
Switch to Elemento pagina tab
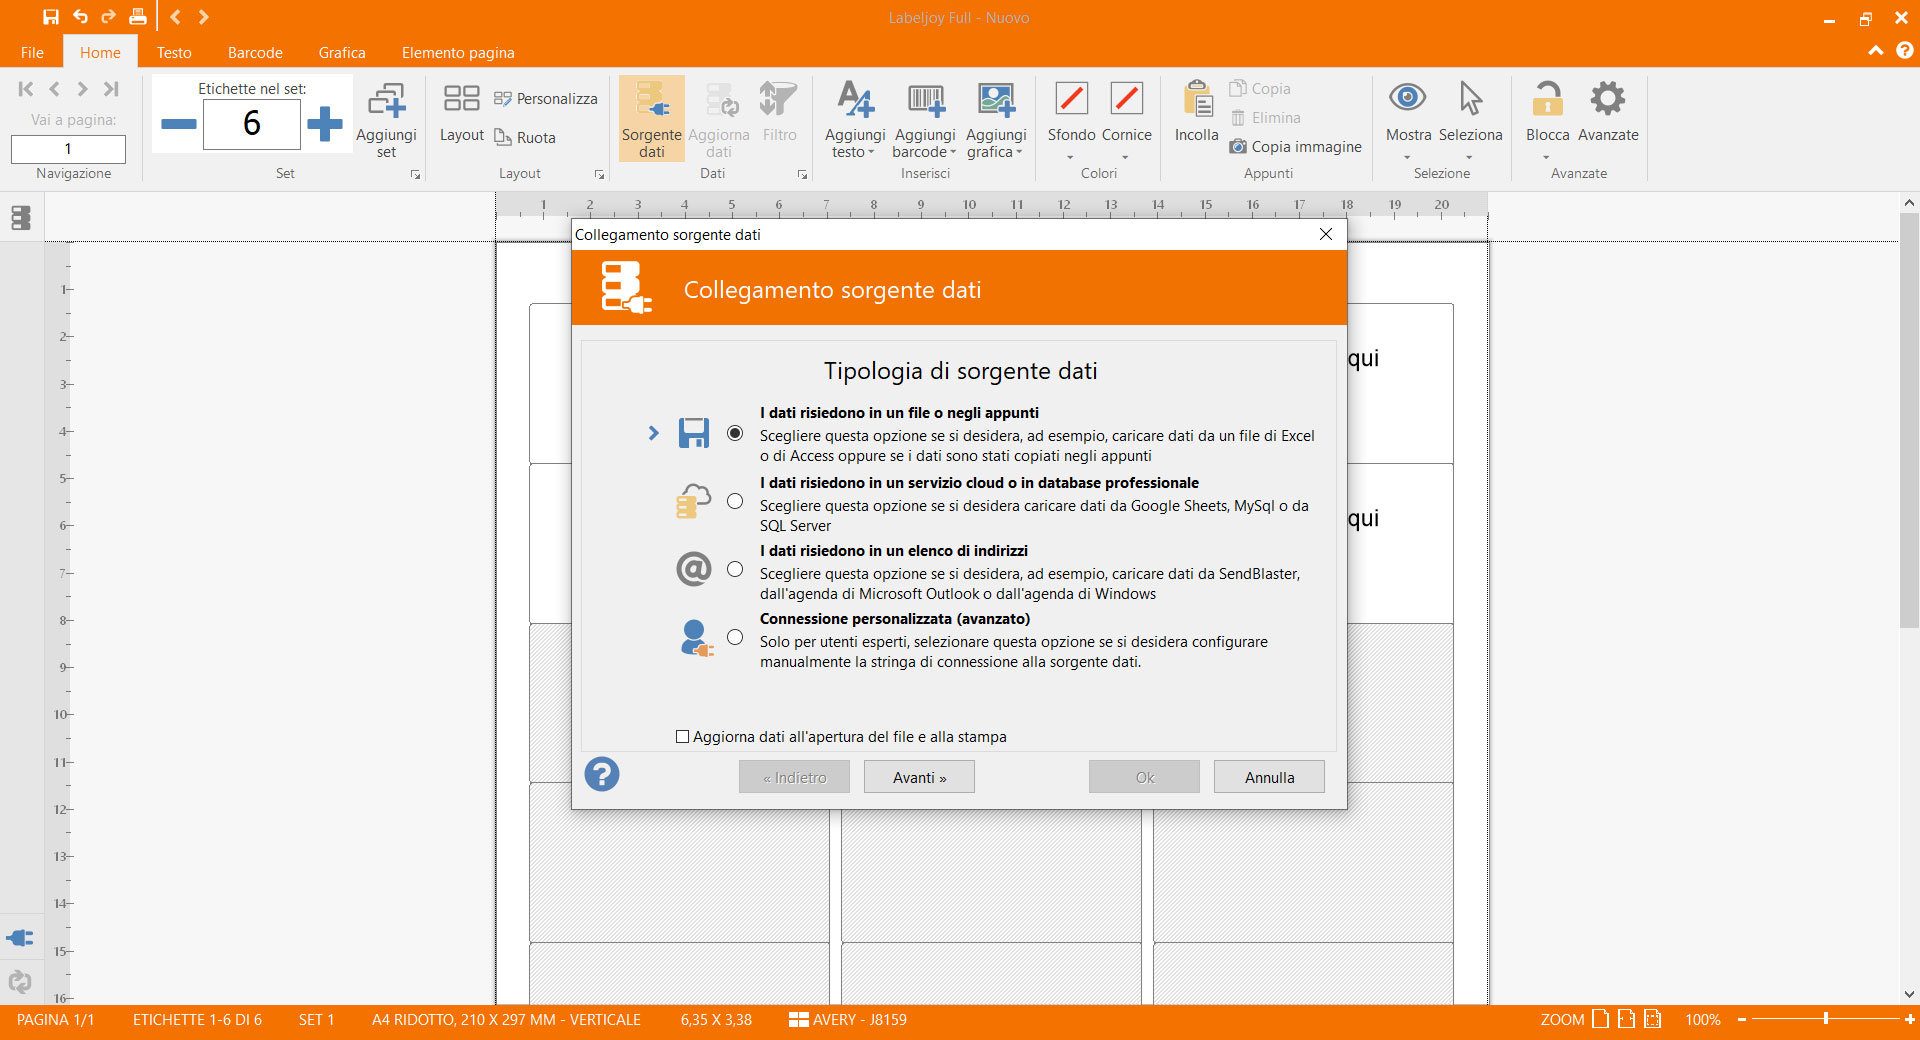[458, 52]
